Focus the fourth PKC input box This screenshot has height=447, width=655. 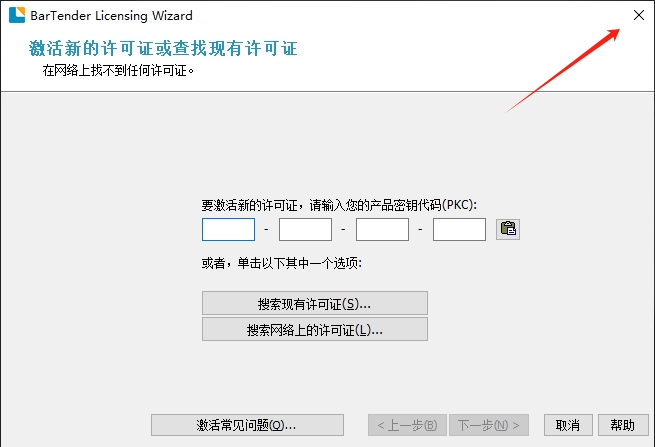click(459, 229)
